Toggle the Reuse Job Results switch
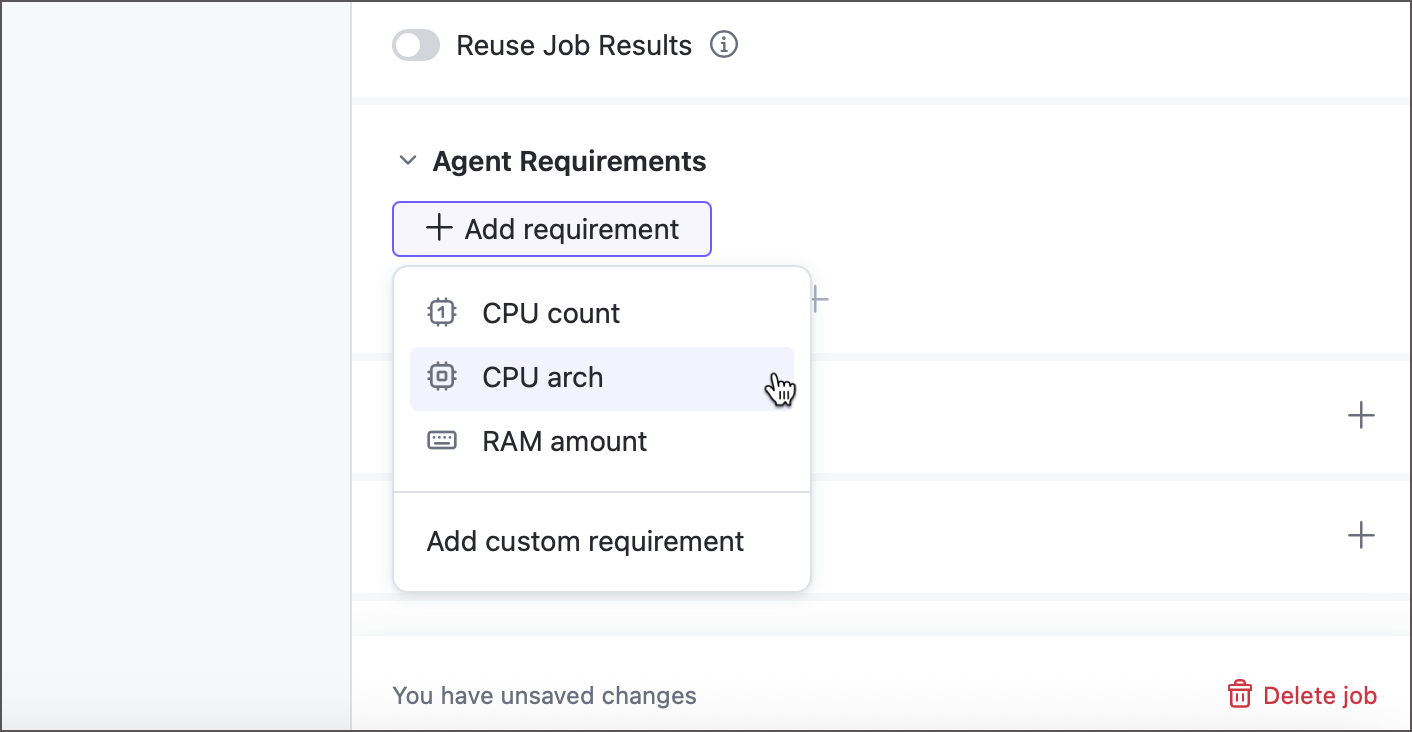1412x732 pixels. (x=416, y=45)
